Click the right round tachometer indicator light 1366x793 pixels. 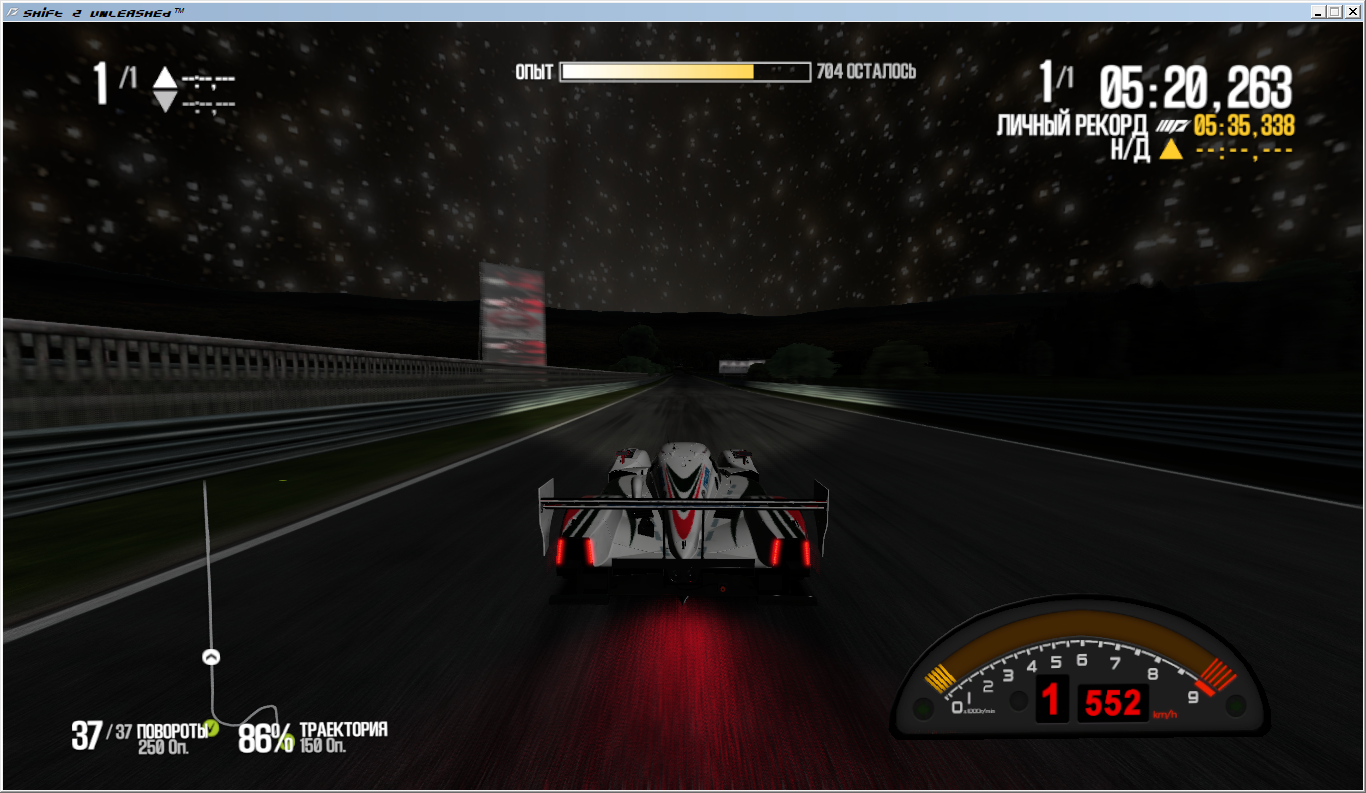coord(1236,707)
